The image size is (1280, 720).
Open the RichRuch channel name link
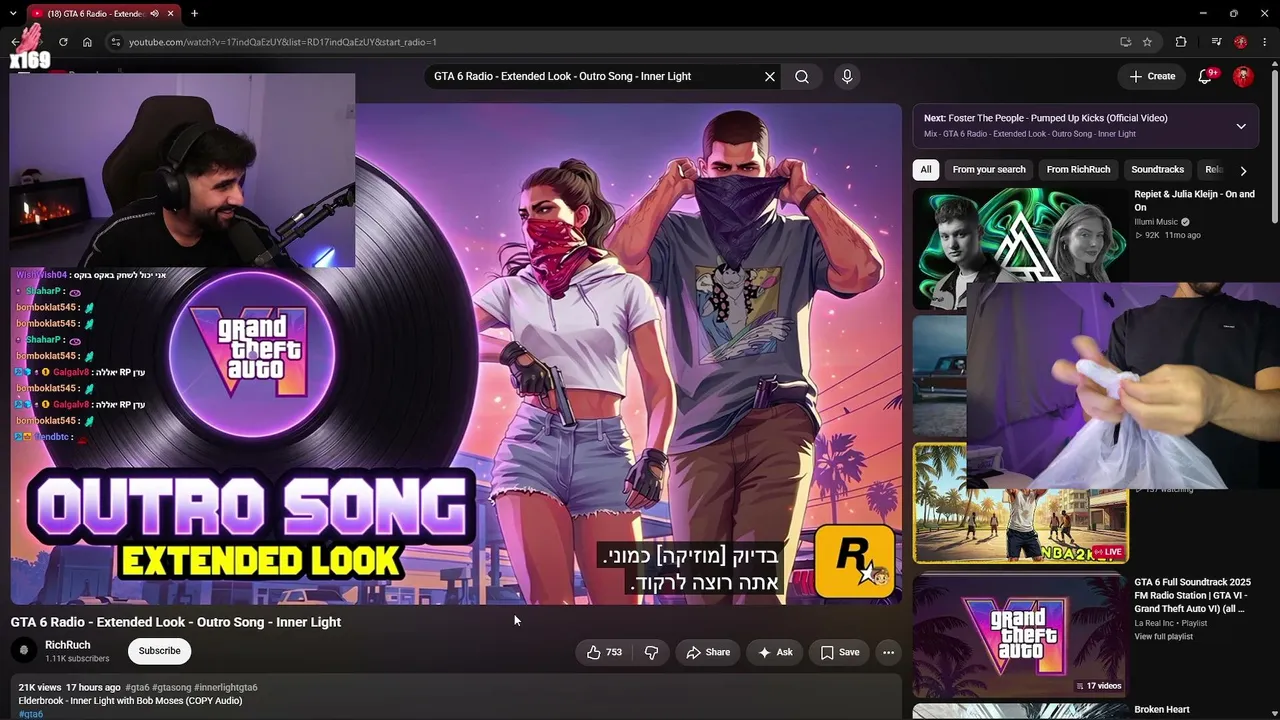(x=68, y=645)
